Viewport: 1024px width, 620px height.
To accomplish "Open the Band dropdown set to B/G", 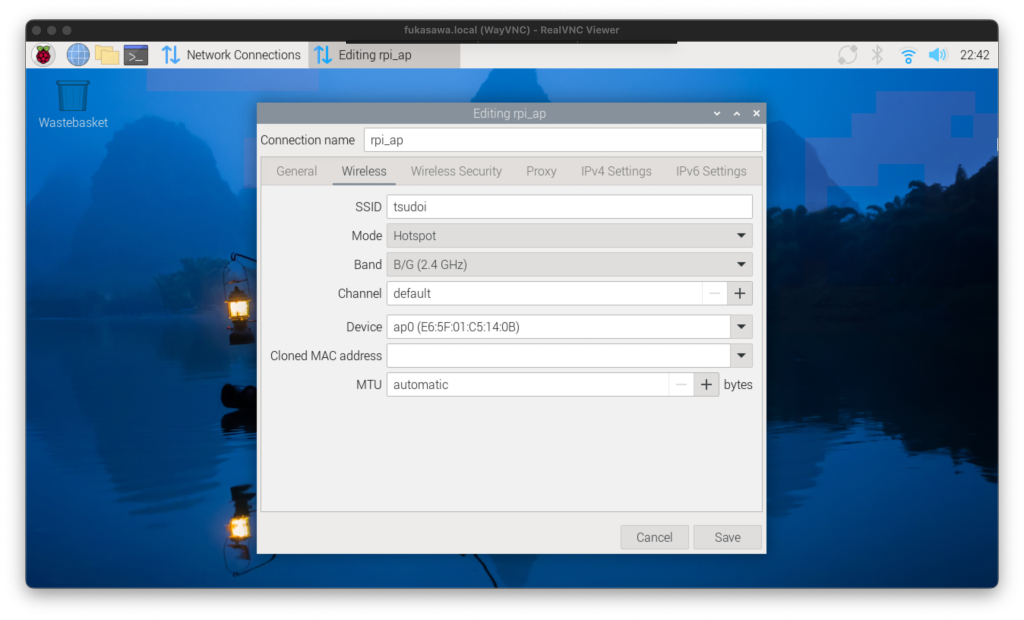I will tap(741, 265).
